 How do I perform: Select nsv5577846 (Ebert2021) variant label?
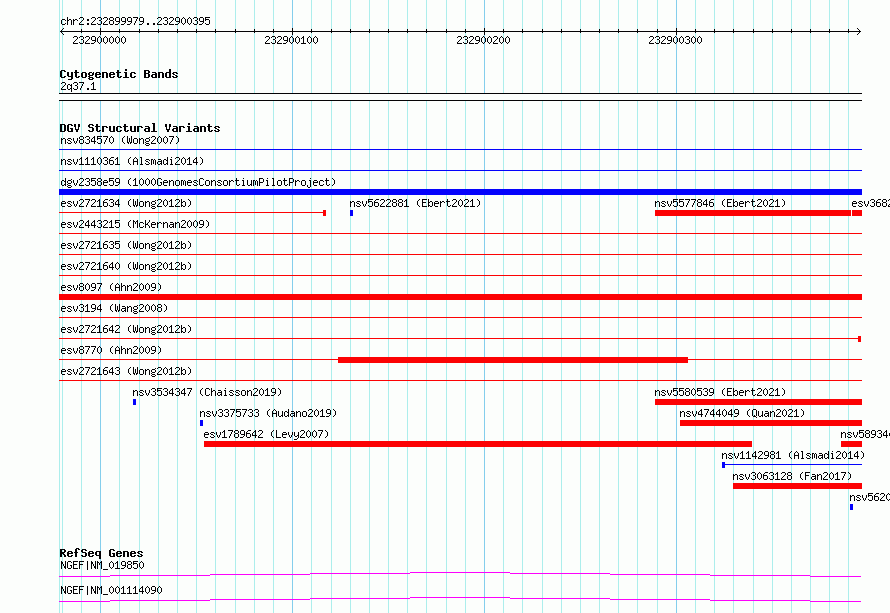tap(720, 203)
